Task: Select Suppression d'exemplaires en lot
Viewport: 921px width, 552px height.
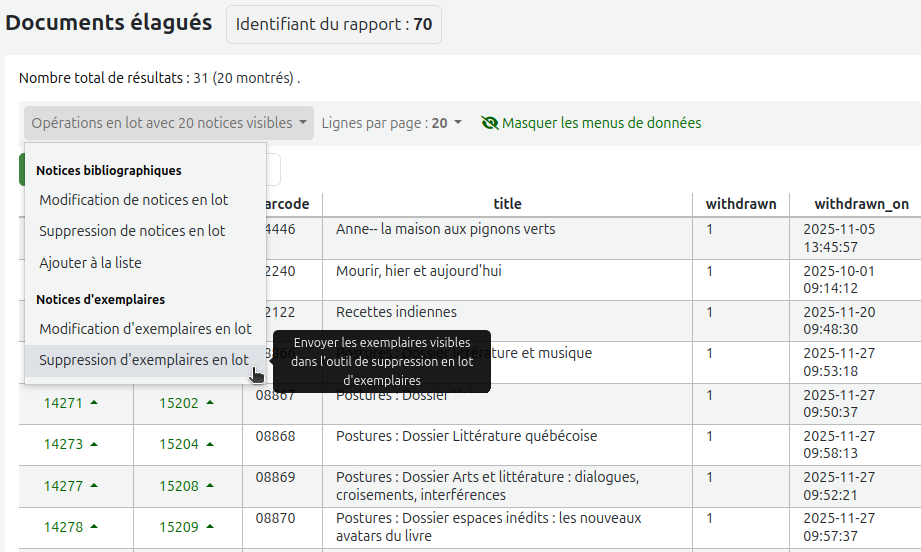Action: (144, 360)
